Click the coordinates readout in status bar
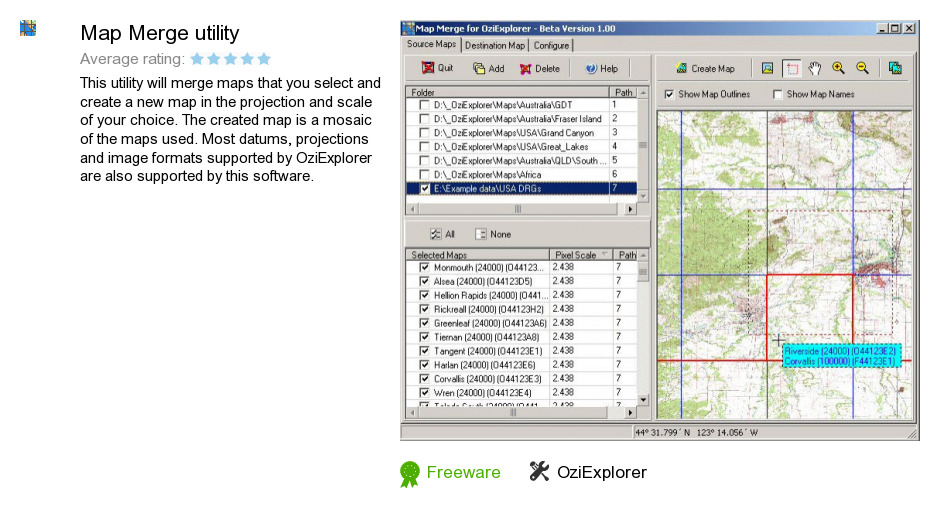The width and height of the screenshot is (940, 518). click(x=696, y=432)
